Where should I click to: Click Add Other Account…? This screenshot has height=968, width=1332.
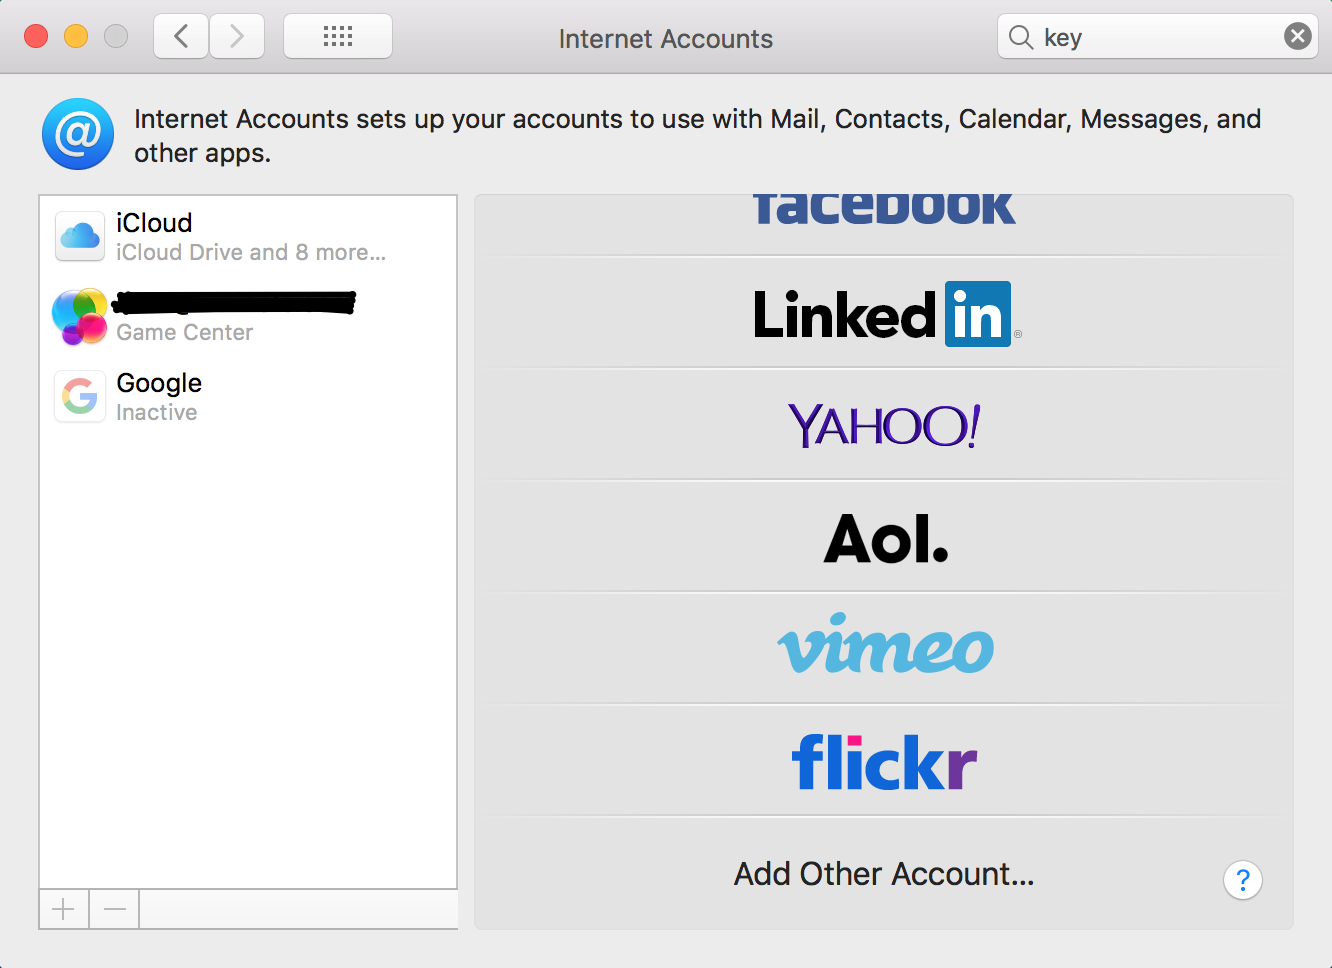884,874
